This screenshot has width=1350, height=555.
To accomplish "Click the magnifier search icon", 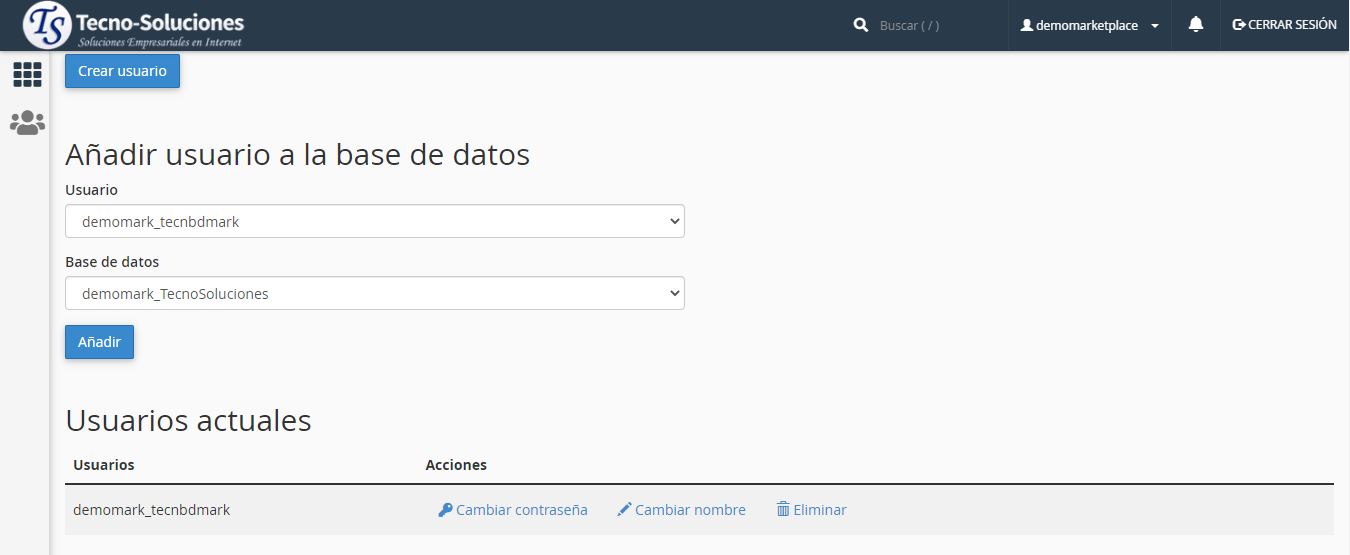I will [x=860, y=25].
